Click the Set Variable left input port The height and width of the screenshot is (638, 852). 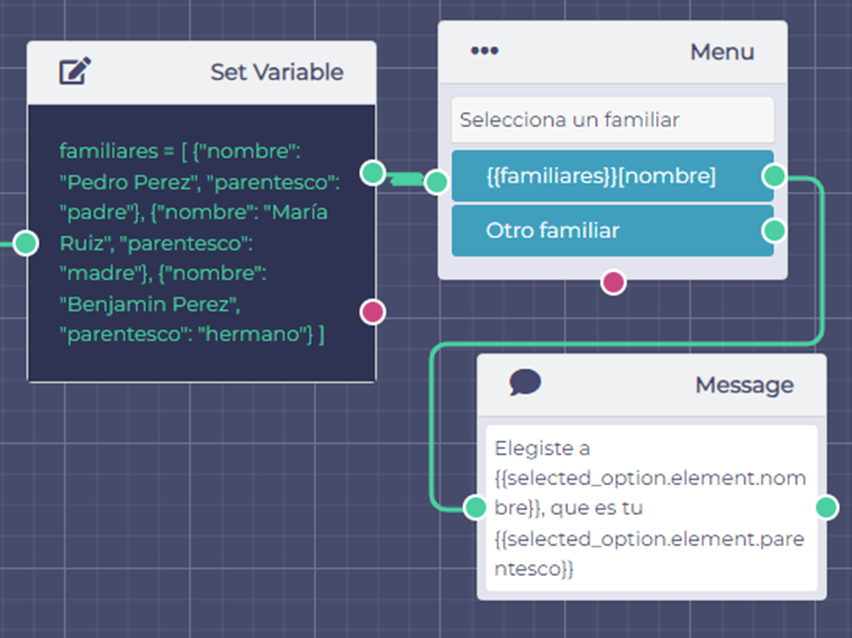click(x=26, y=242)
